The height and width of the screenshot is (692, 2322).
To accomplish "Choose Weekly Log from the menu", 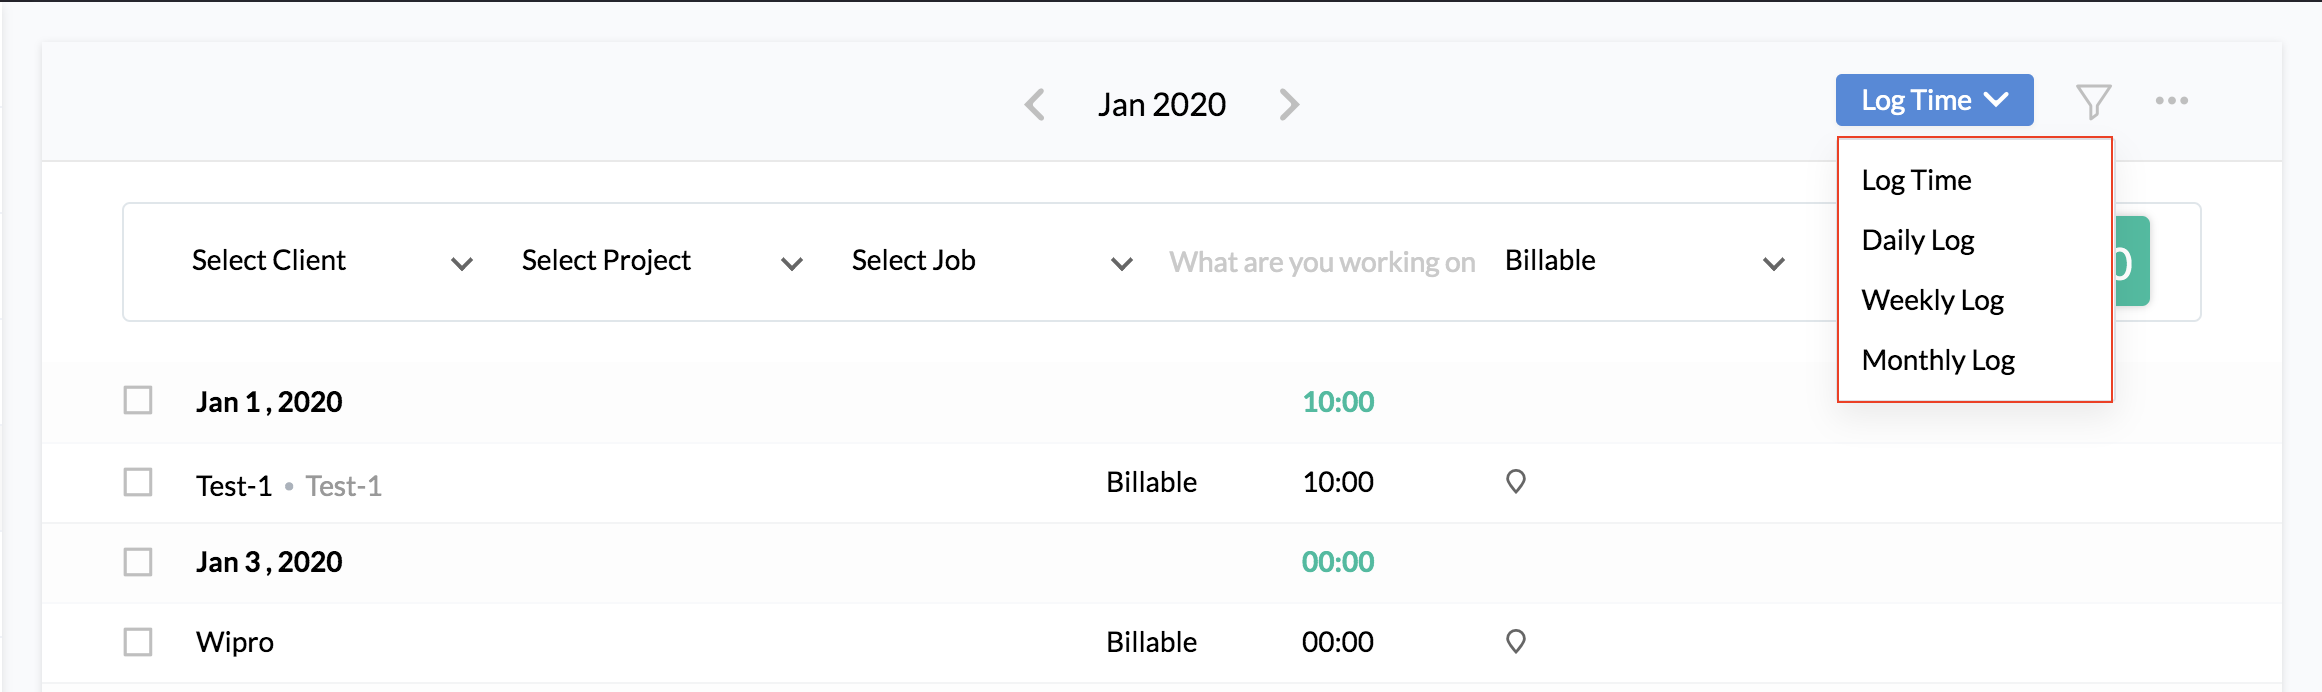I will [1932, 300].
